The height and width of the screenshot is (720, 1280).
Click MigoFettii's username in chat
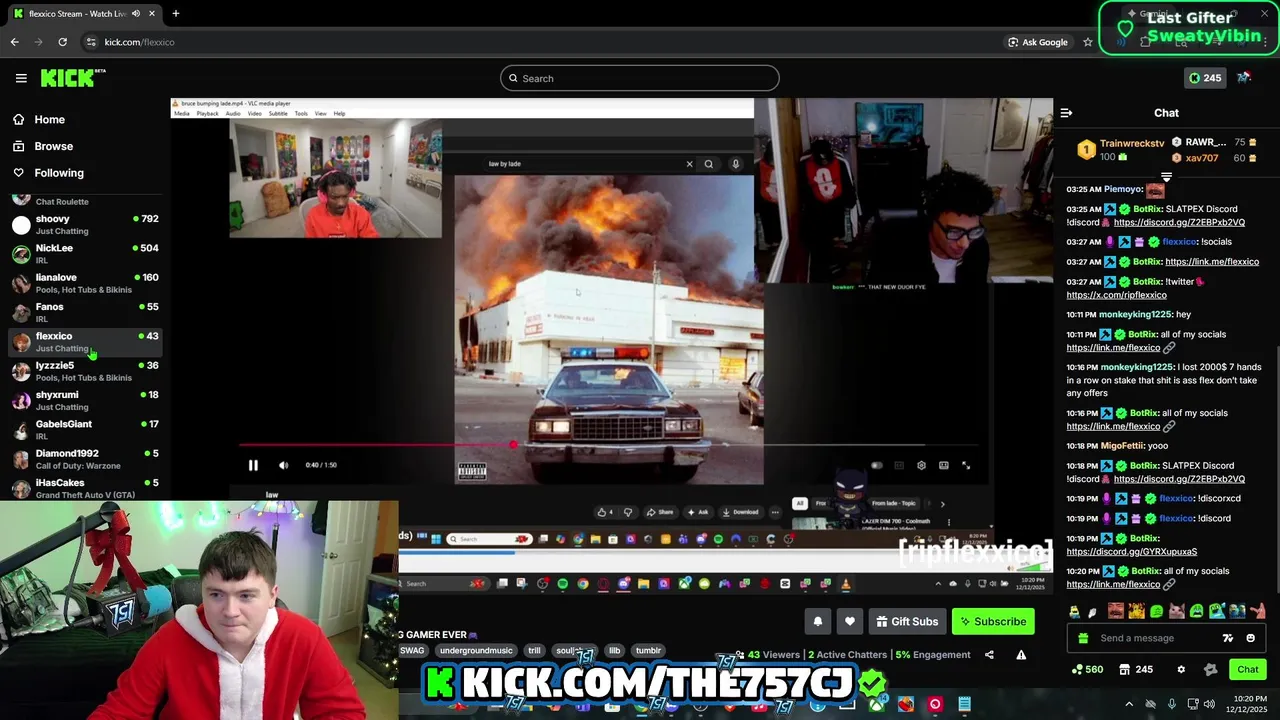pos(1121,446)
